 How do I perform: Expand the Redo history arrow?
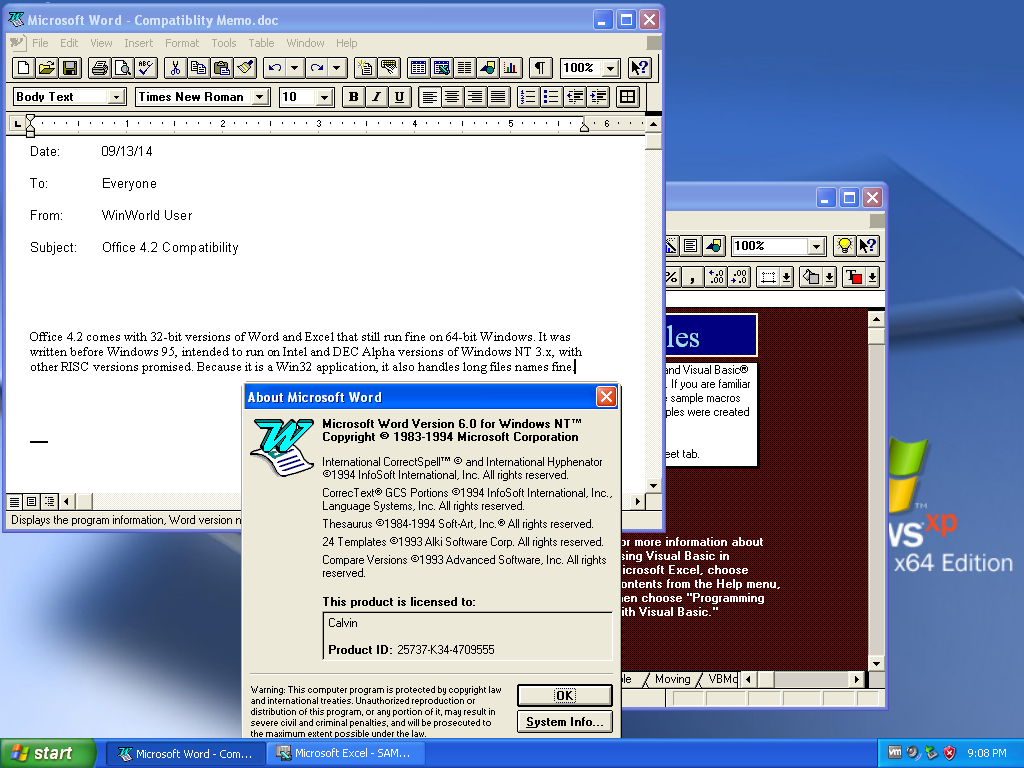(x=336, y=67)
